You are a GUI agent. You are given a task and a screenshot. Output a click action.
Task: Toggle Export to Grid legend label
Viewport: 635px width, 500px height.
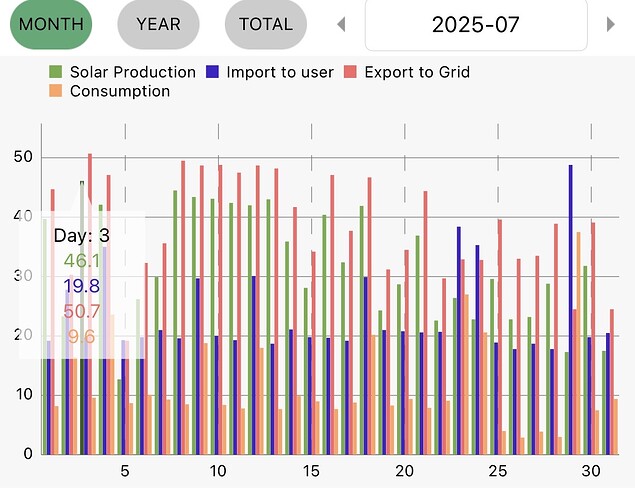tap(417, 72)
